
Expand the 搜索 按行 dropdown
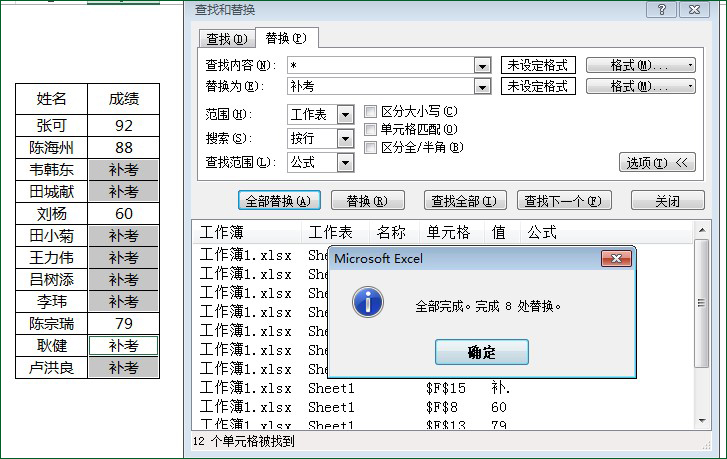click(x=345, y=139)
